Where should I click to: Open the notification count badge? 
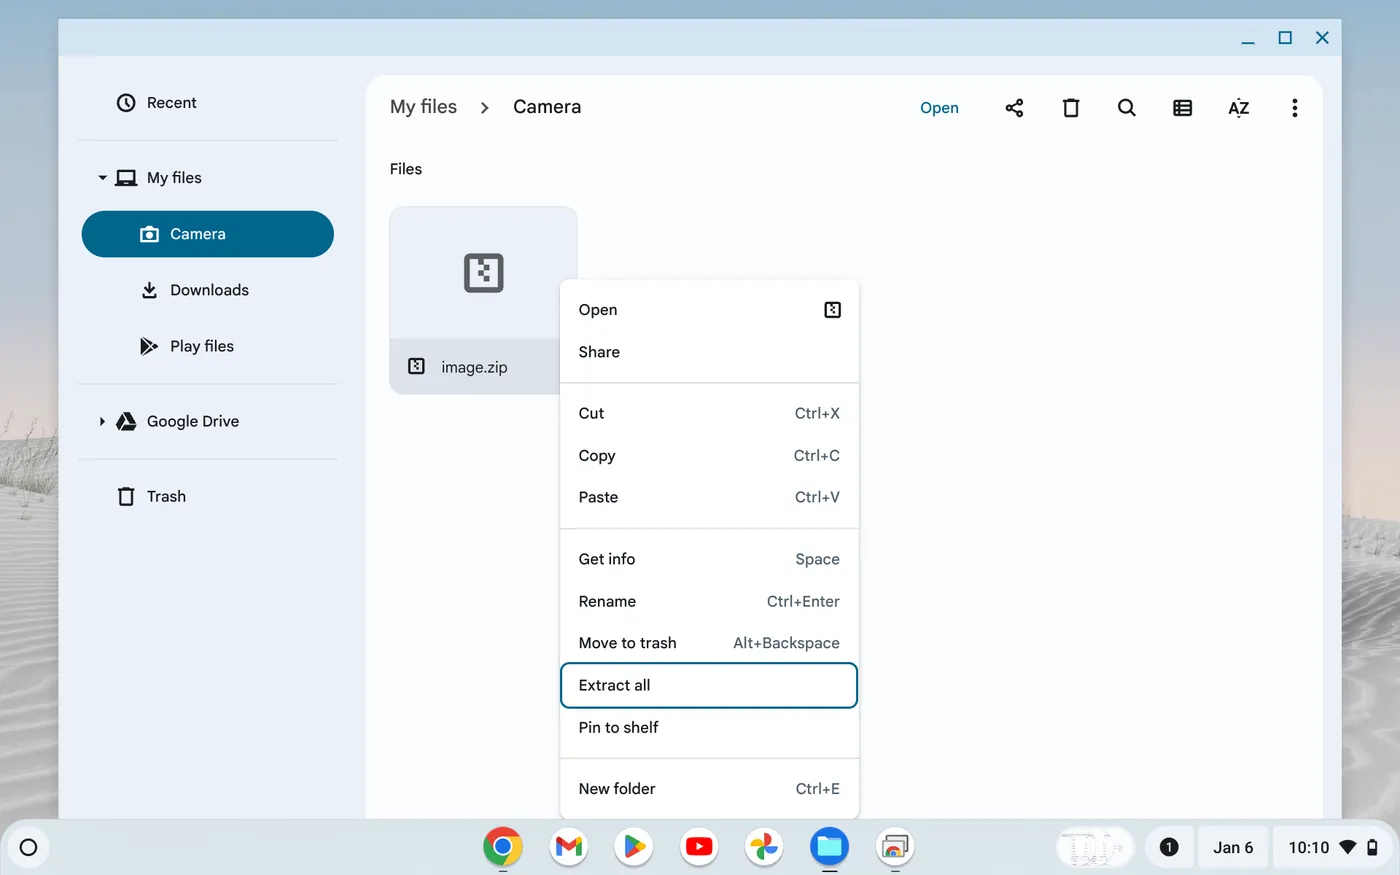point(1169,847)
